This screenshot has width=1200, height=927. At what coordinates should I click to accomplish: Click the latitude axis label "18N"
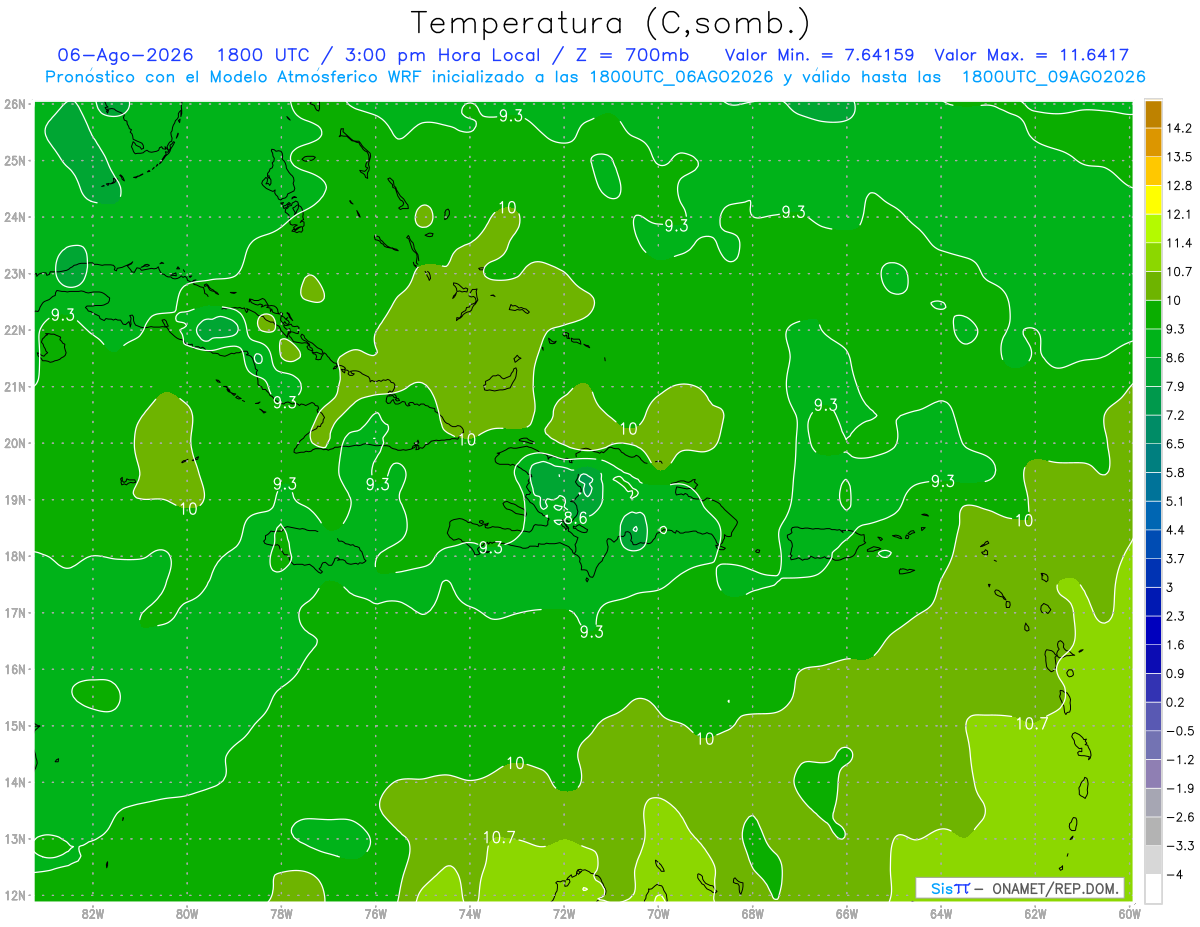click(x=14, y=556)
